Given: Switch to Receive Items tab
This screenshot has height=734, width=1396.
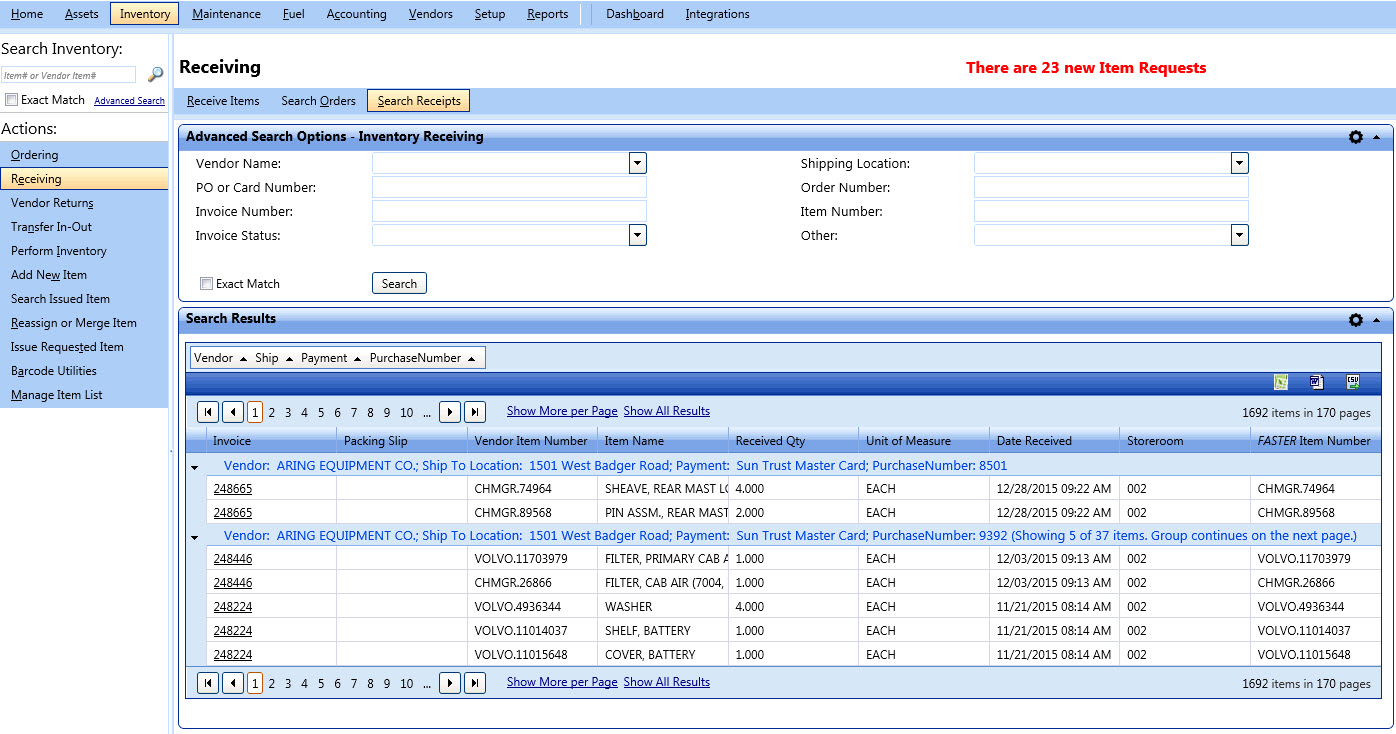Looking at the screenshot, I should (x=223, y=101).
